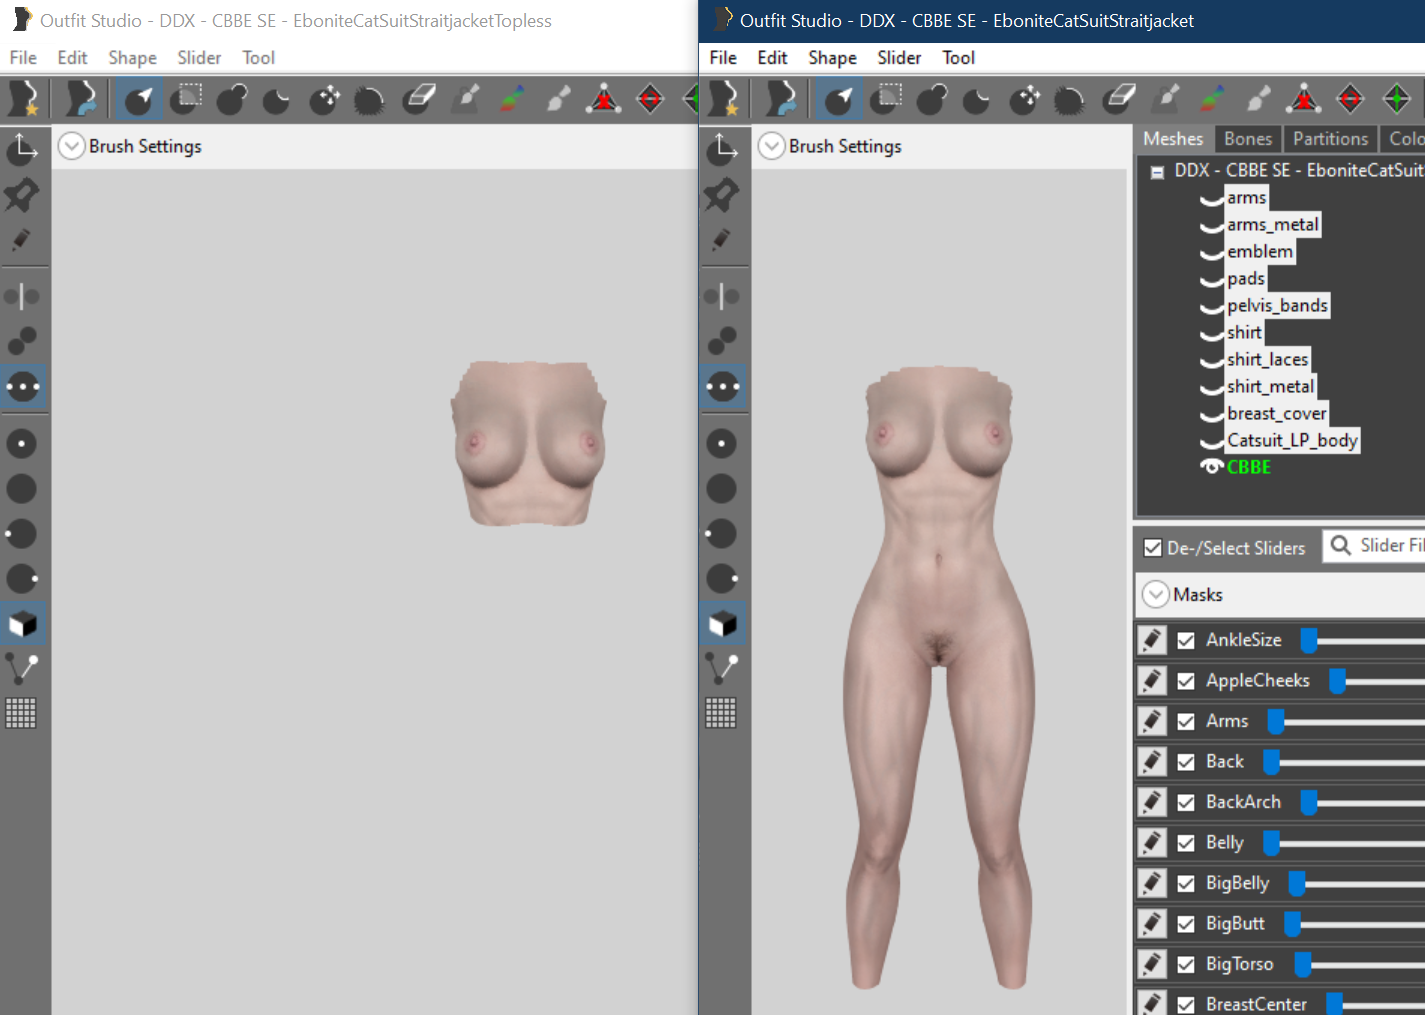1425x1015 pixels.
Task: Activate the Smooth brush in Topless window
Action: click(369, 99)
